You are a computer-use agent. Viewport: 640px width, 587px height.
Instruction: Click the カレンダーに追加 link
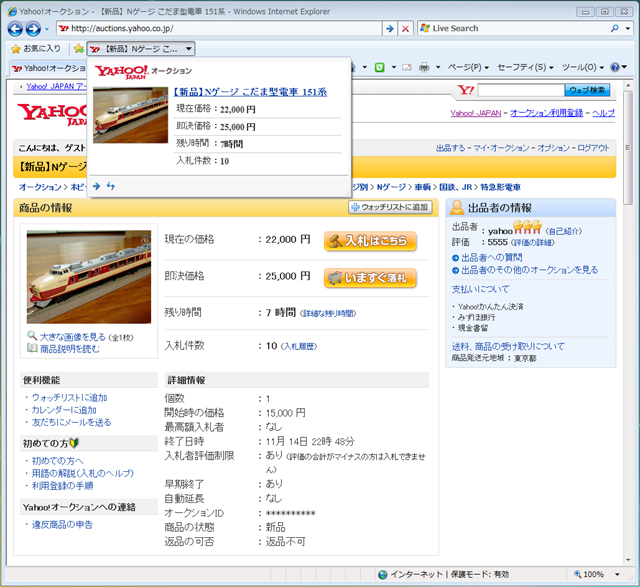coord(64,410)
